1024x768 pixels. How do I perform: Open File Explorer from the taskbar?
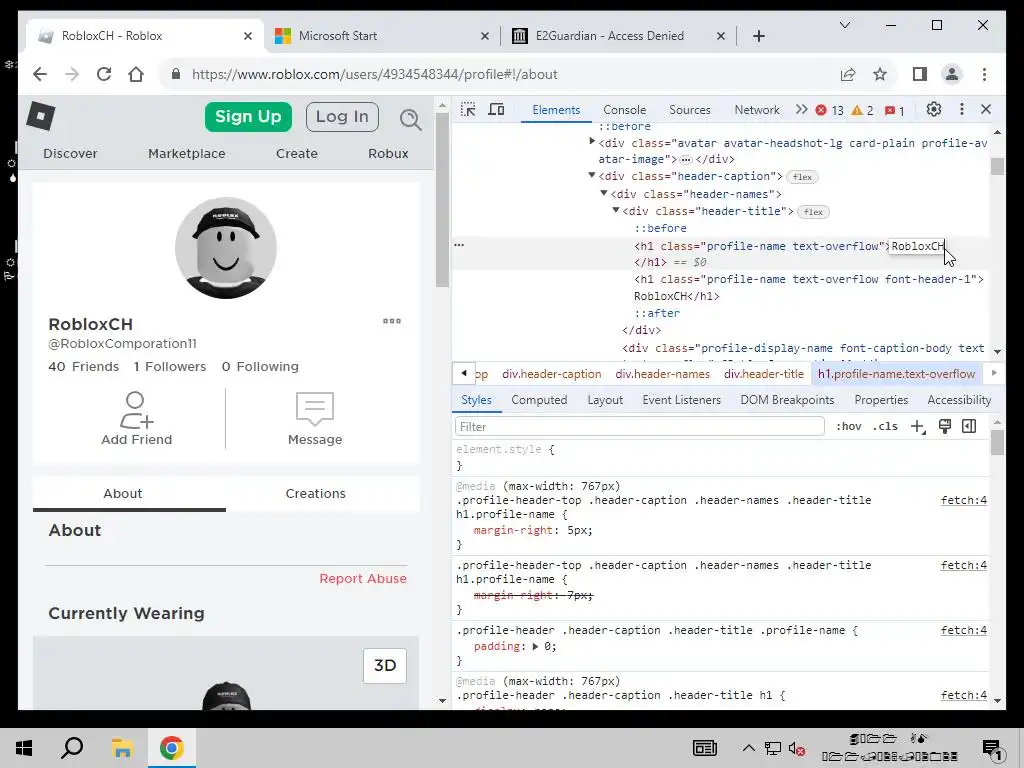coord(121,748)
